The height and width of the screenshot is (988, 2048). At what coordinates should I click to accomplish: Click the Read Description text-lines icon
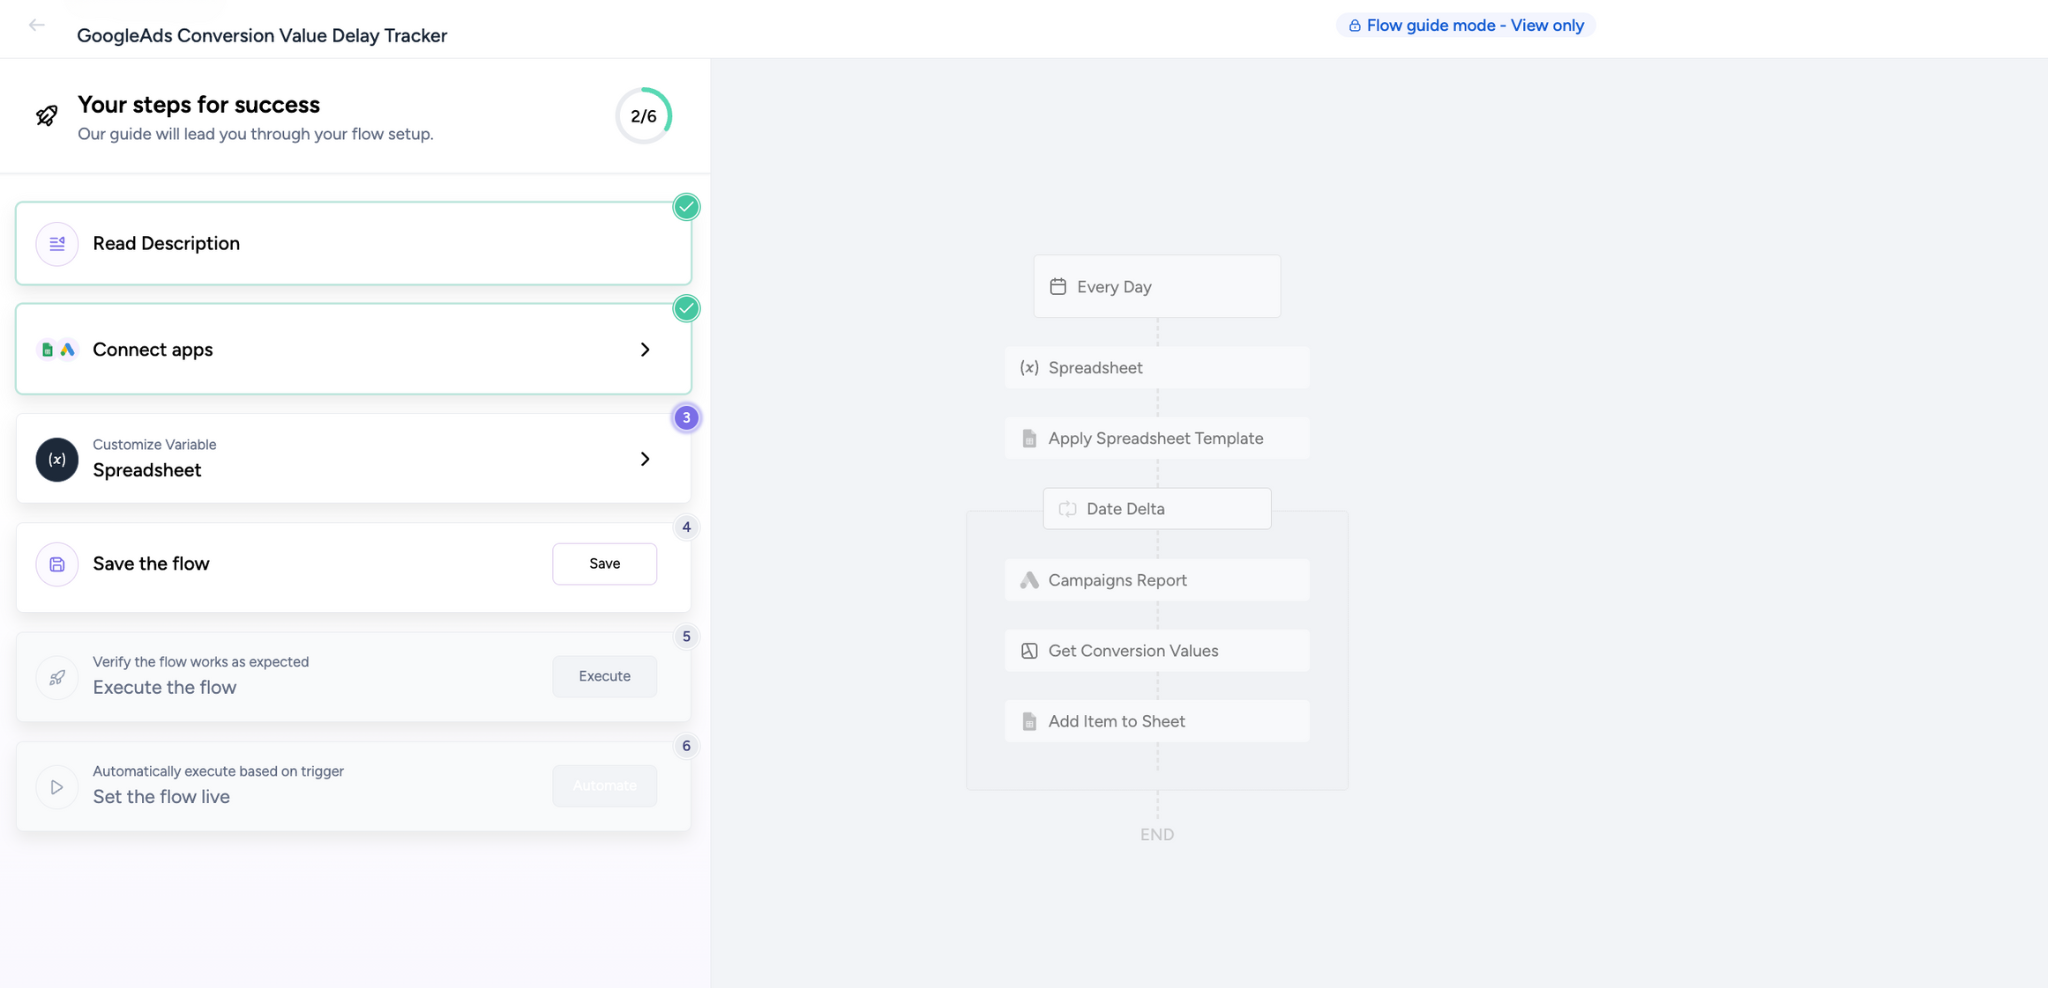coord(57,244)
